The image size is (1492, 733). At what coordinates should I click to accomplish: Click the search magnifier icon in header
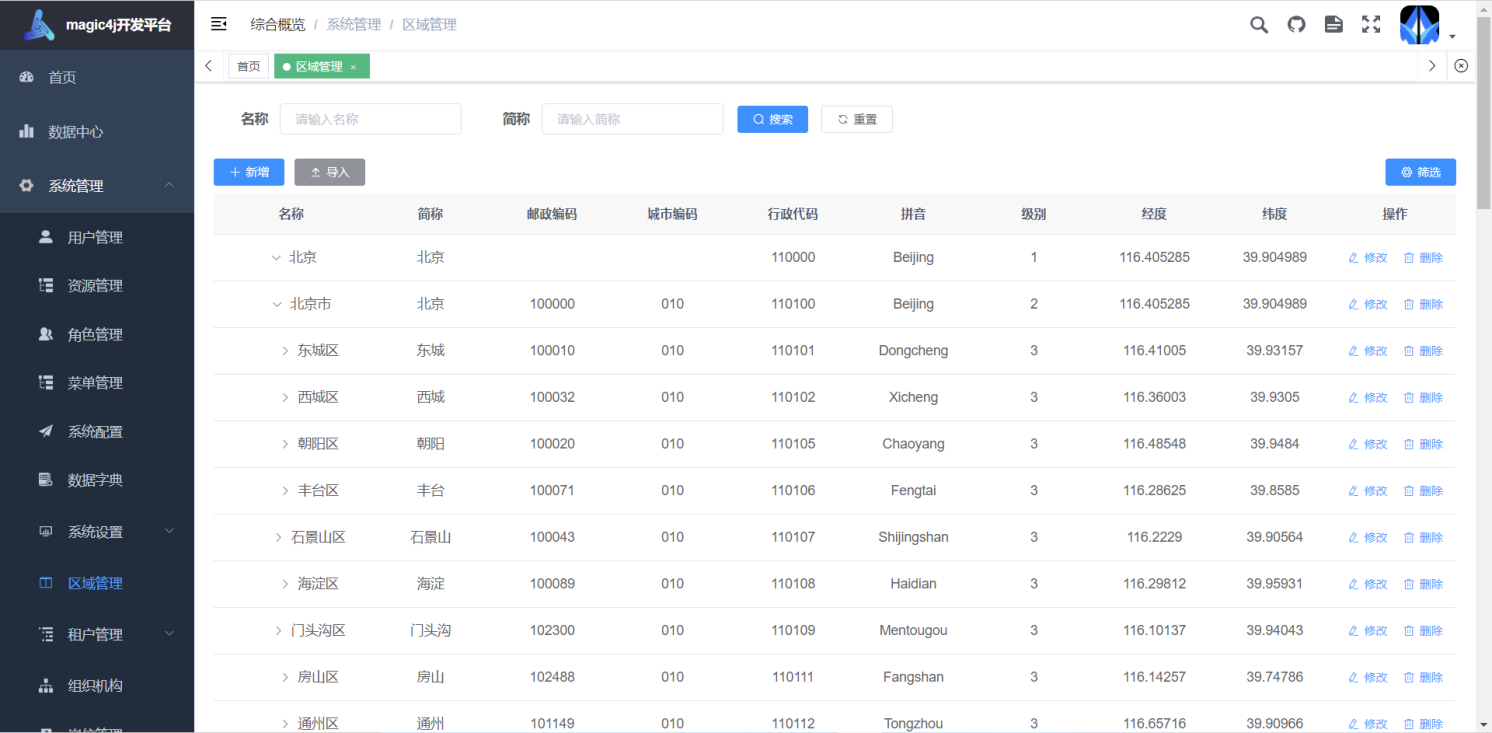tap(1258, 25)
